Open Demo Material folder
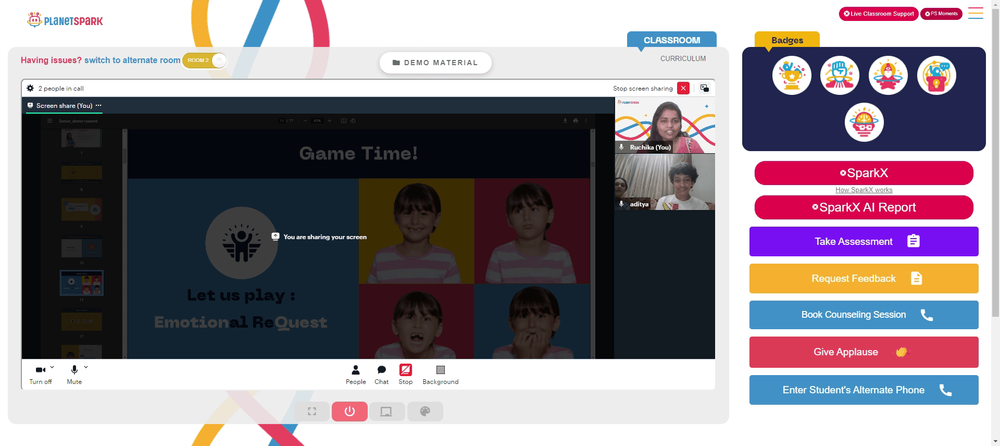This screenshot has height=446, width=1000. tap(436, 63)
